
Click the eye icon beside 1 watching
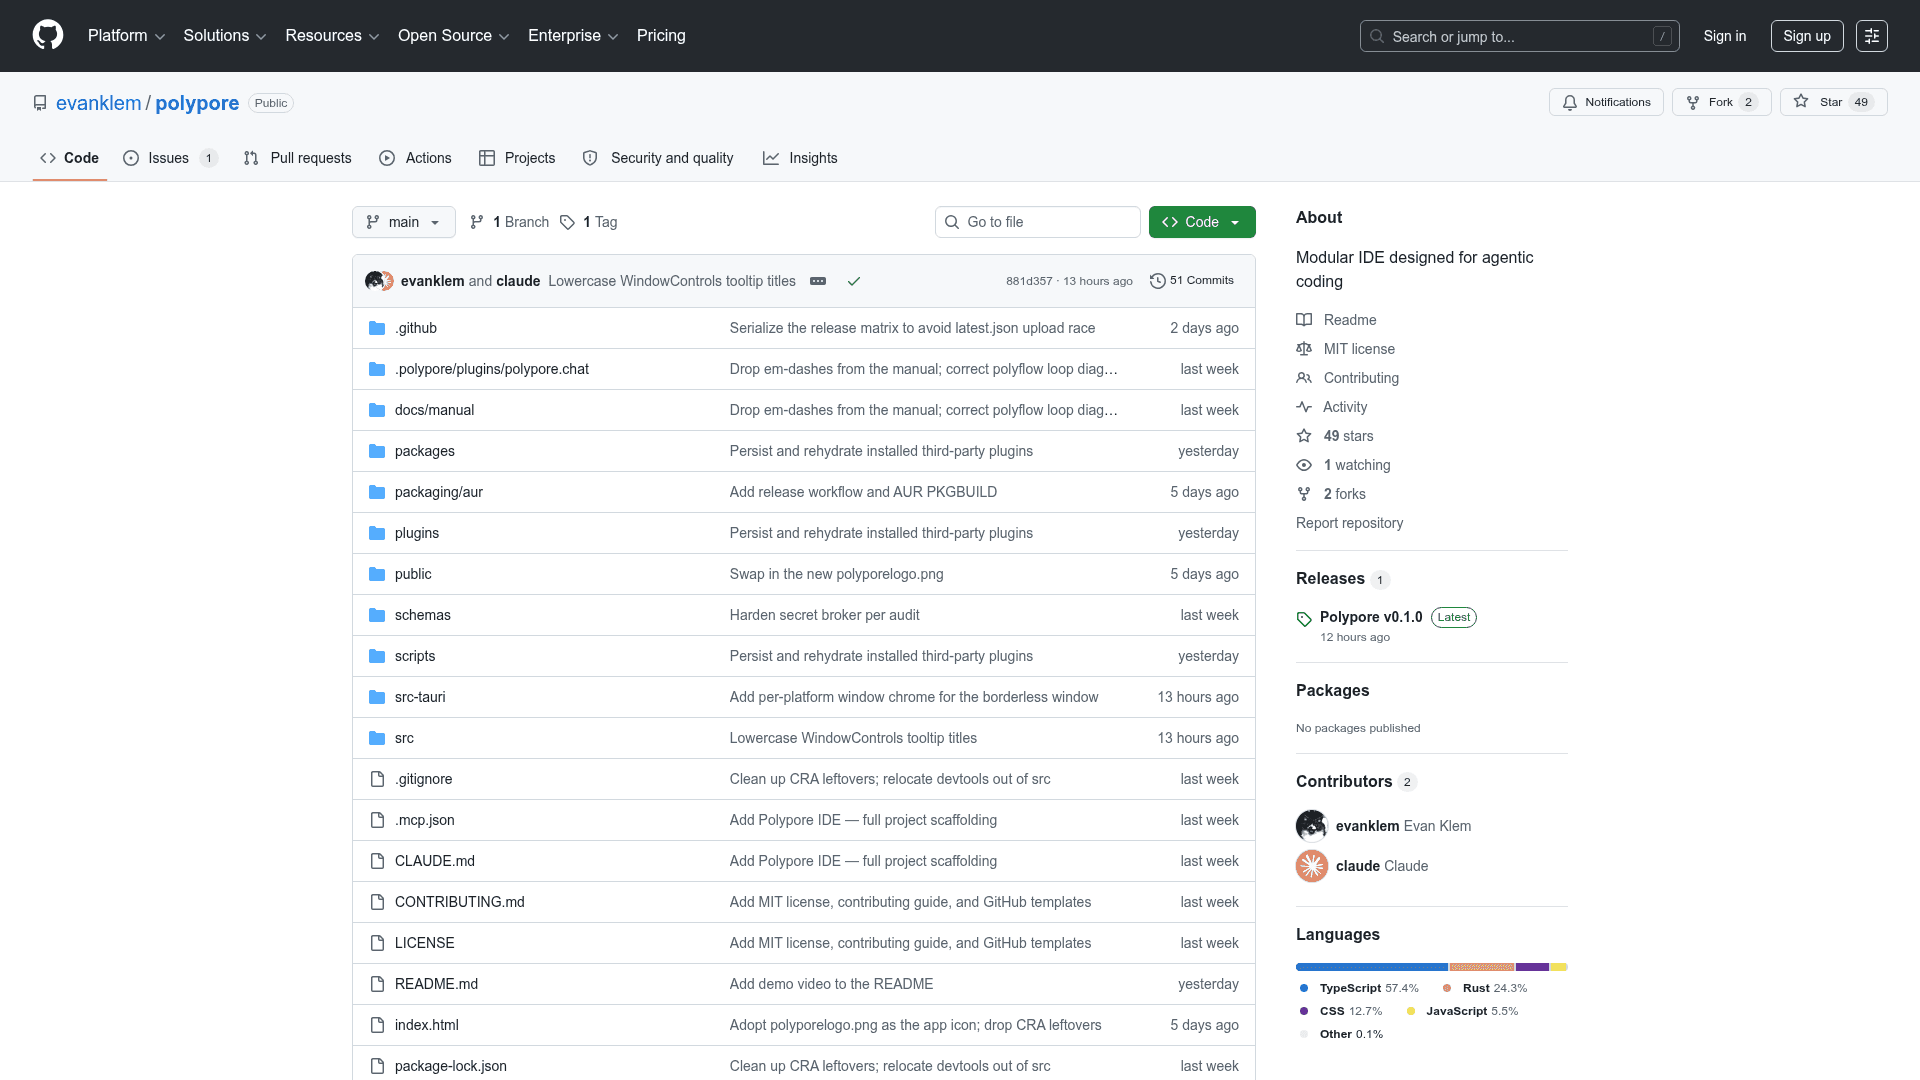click(x=1304, y=465)
